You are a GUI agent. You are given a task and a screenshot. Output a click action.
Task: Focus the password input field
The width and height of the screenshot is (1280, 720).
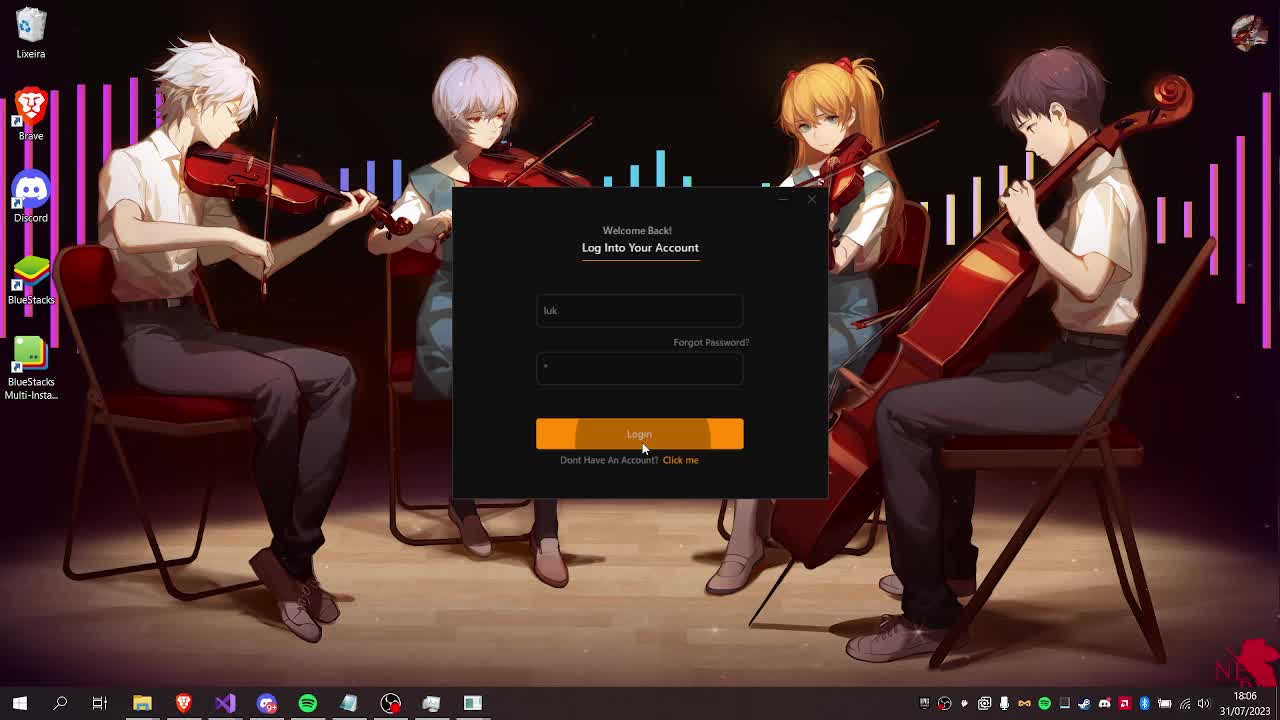639,369
